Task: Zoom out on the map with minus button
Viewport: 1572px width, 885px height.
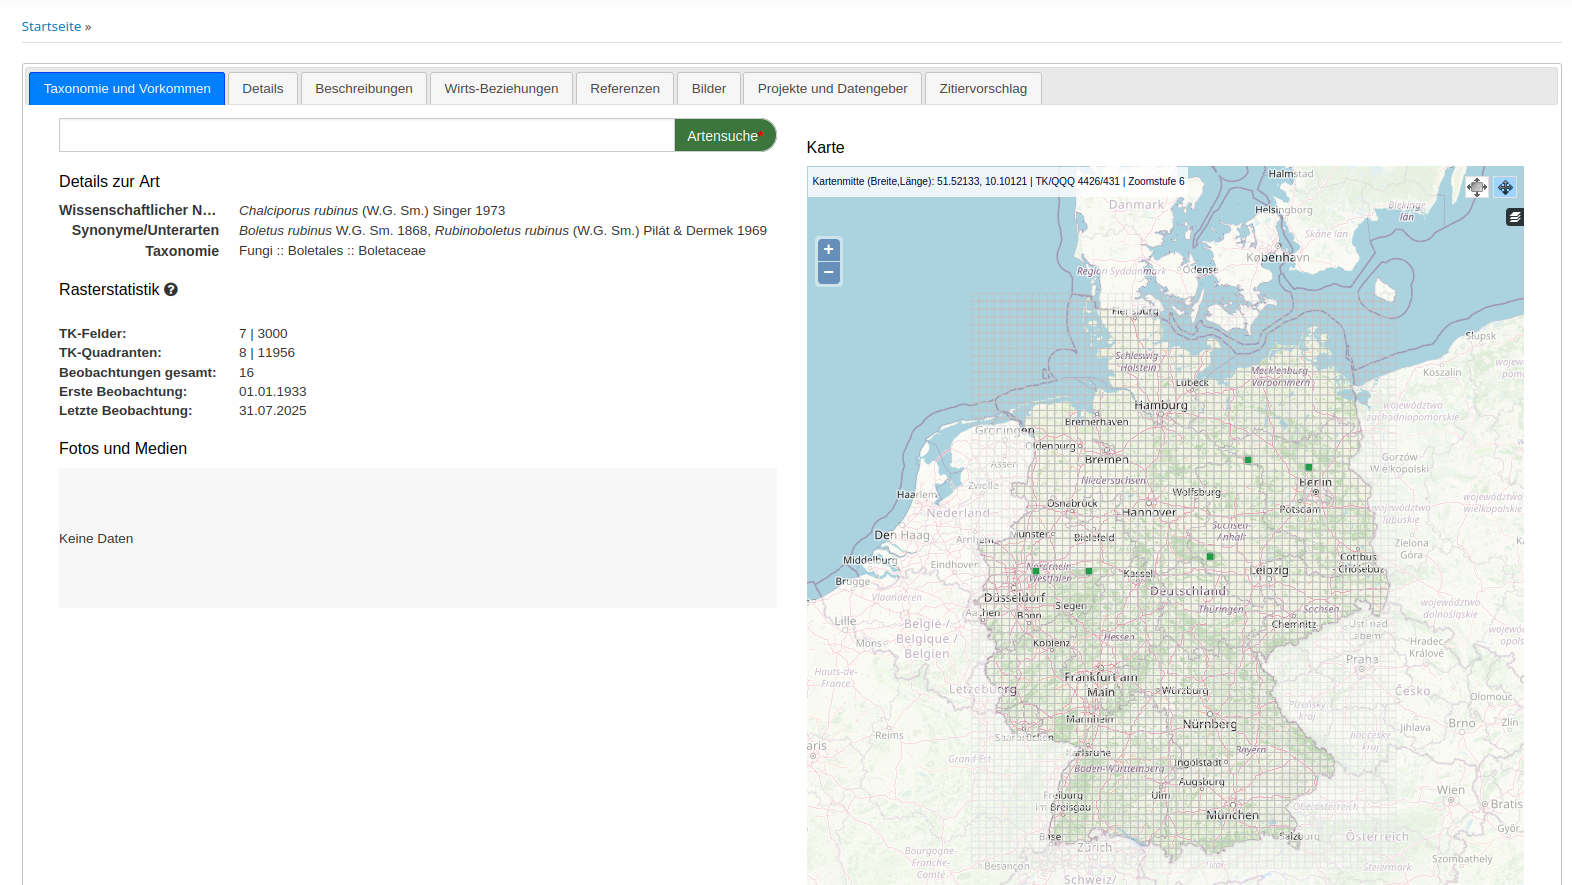Action: [828, 273]
